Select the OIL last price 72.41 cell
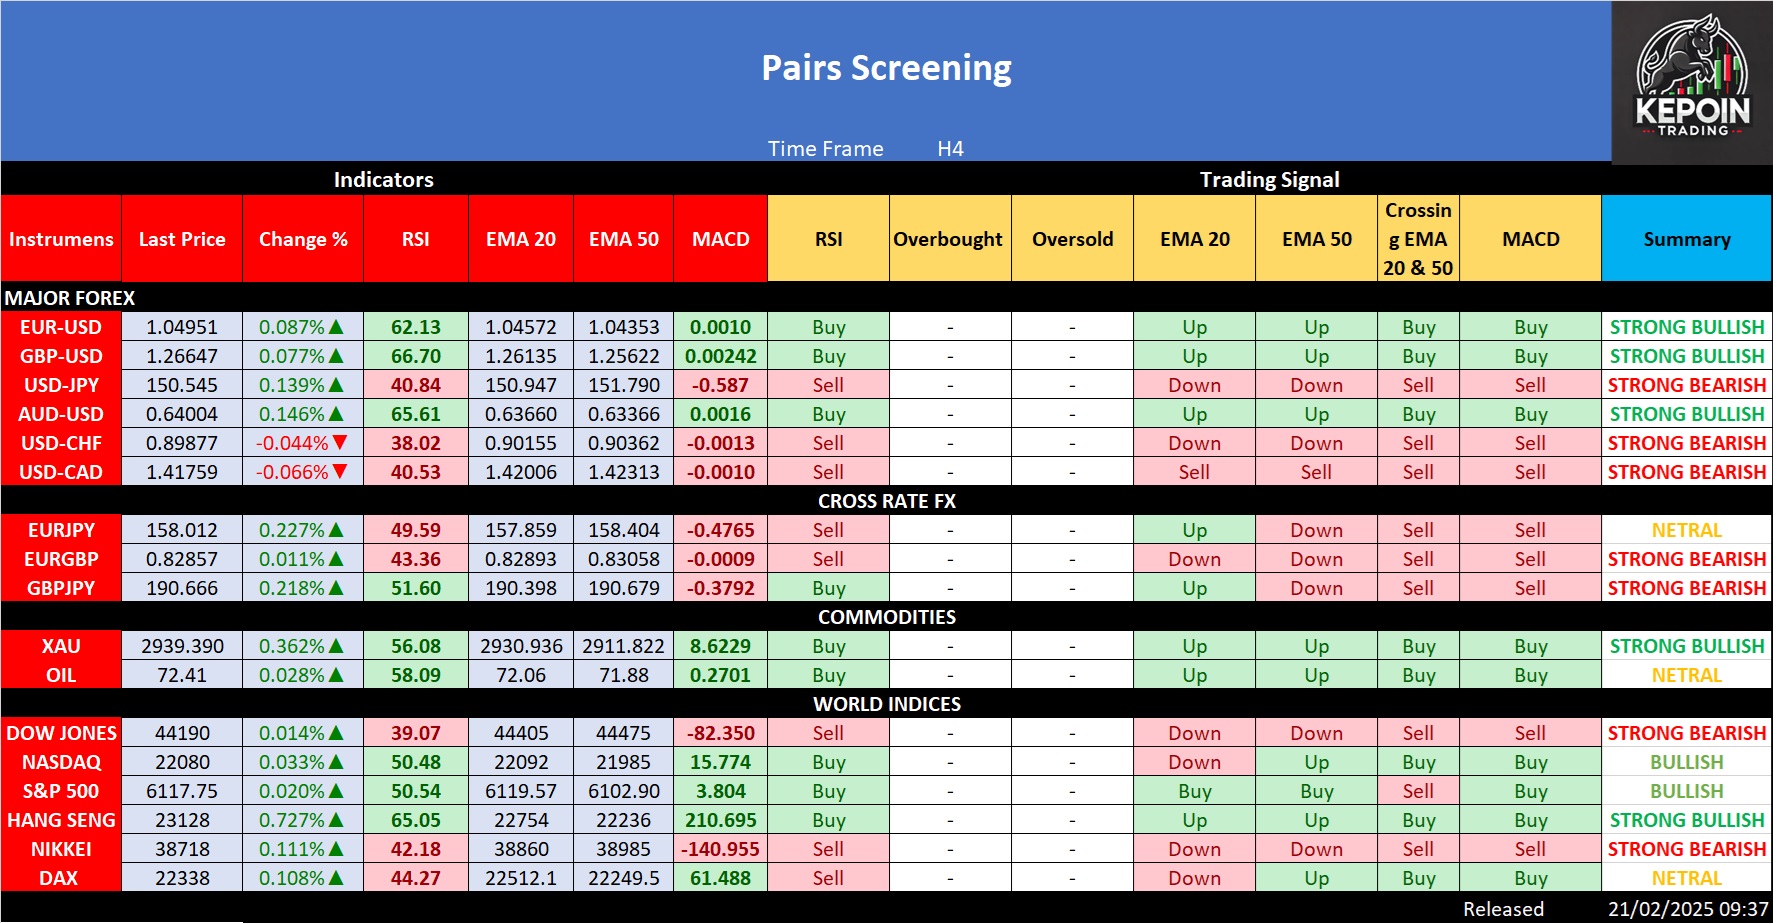This screenshot has height=923, width=1773. pos(182,675)
